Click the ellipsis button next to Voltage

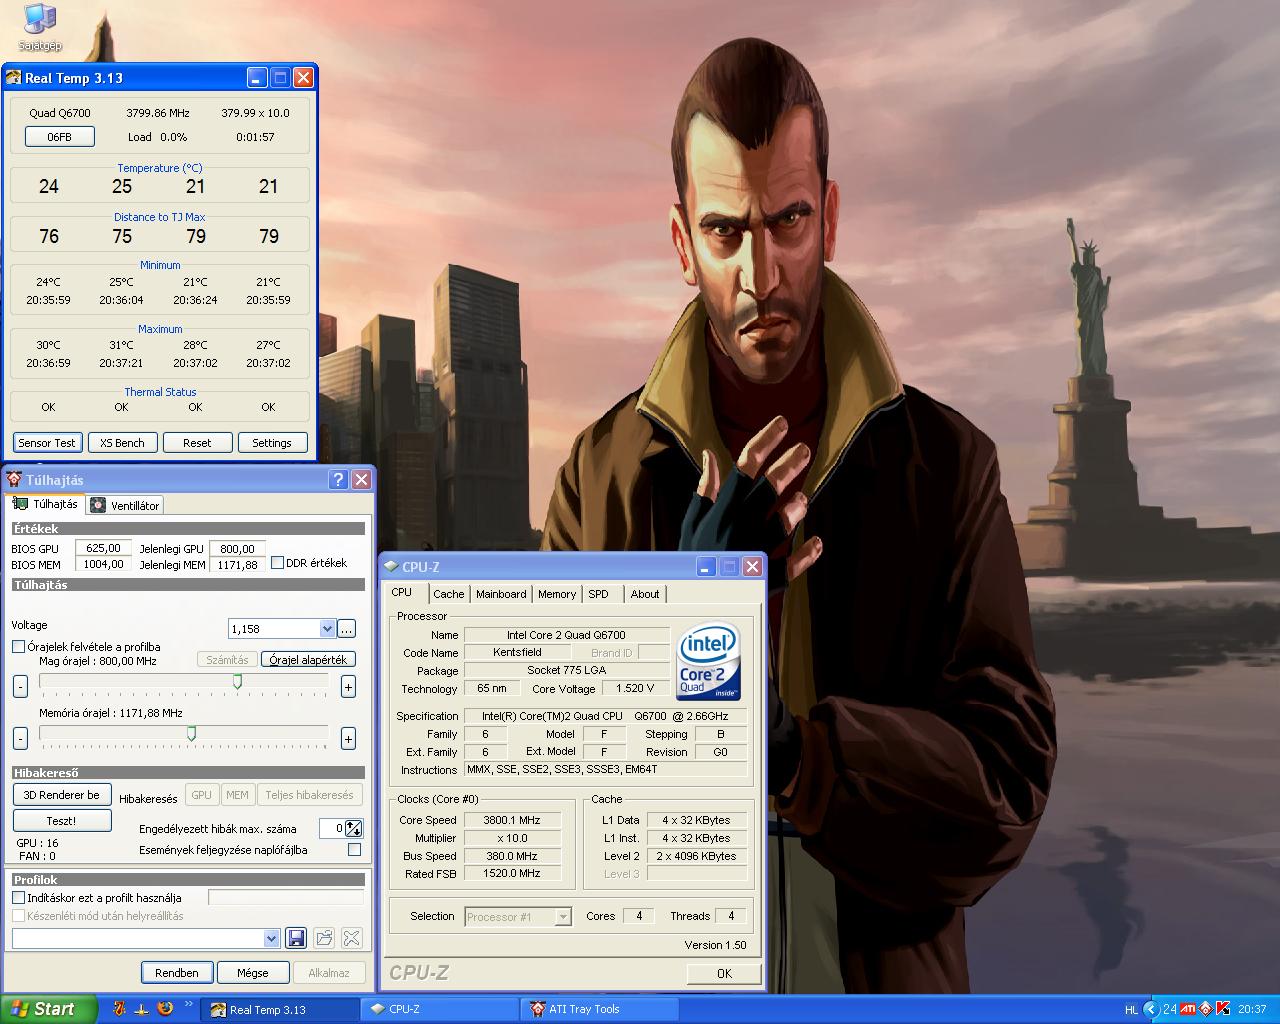click(x=346, y=629)
